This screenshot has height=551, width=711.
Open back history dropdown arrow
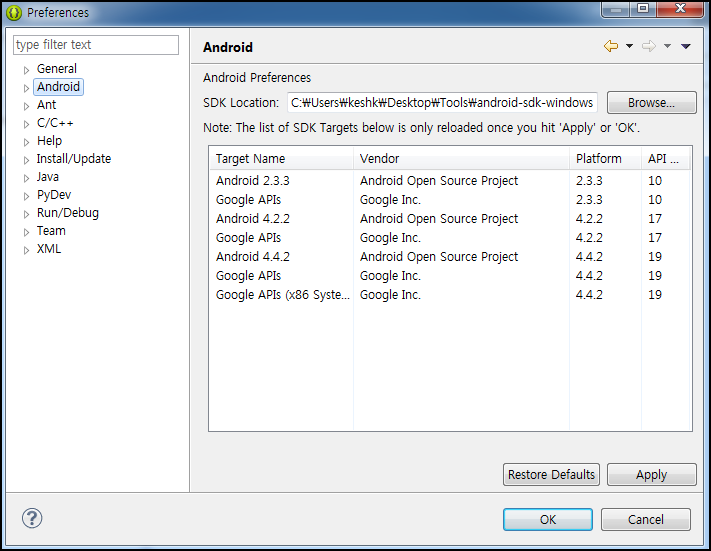point(629,46)
